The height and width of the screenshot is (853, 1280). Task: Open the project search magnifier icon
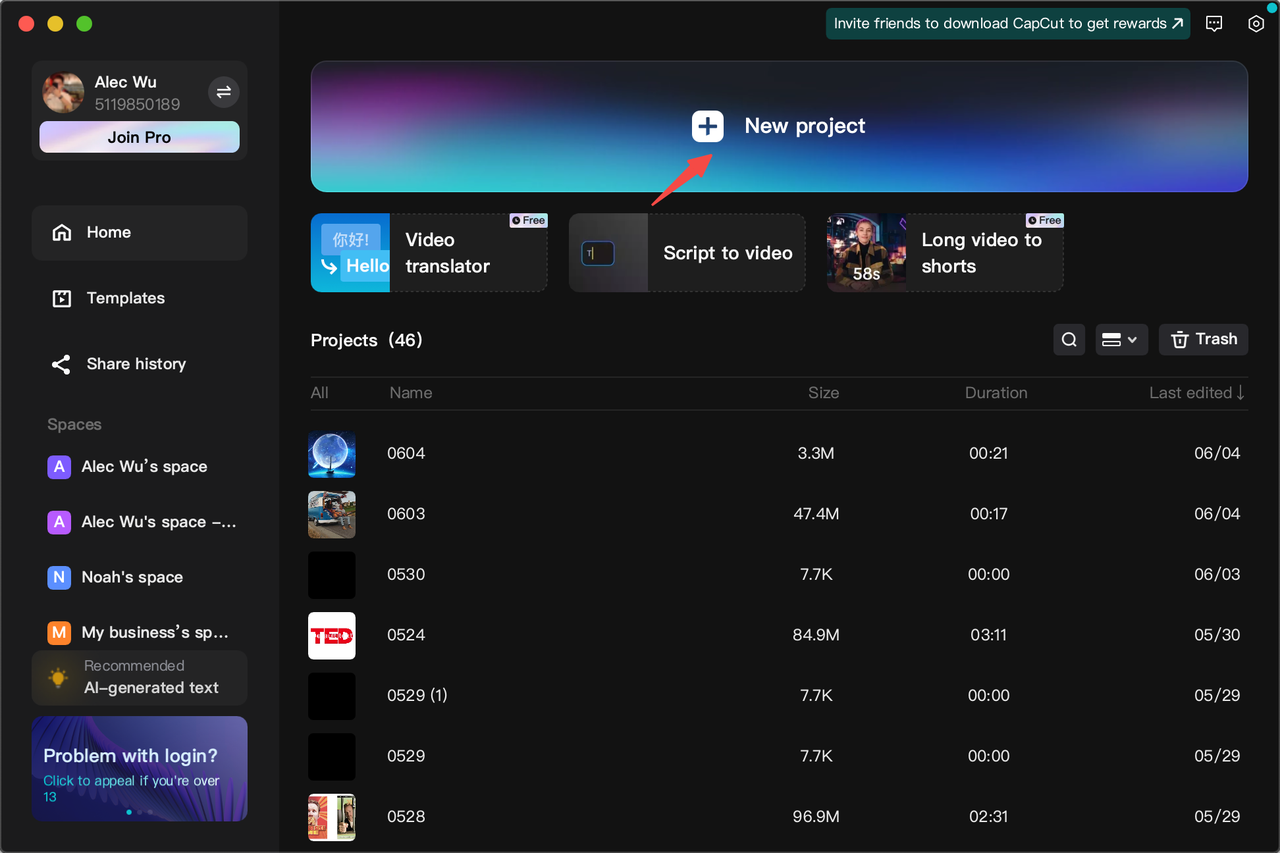click(1069, 340)
